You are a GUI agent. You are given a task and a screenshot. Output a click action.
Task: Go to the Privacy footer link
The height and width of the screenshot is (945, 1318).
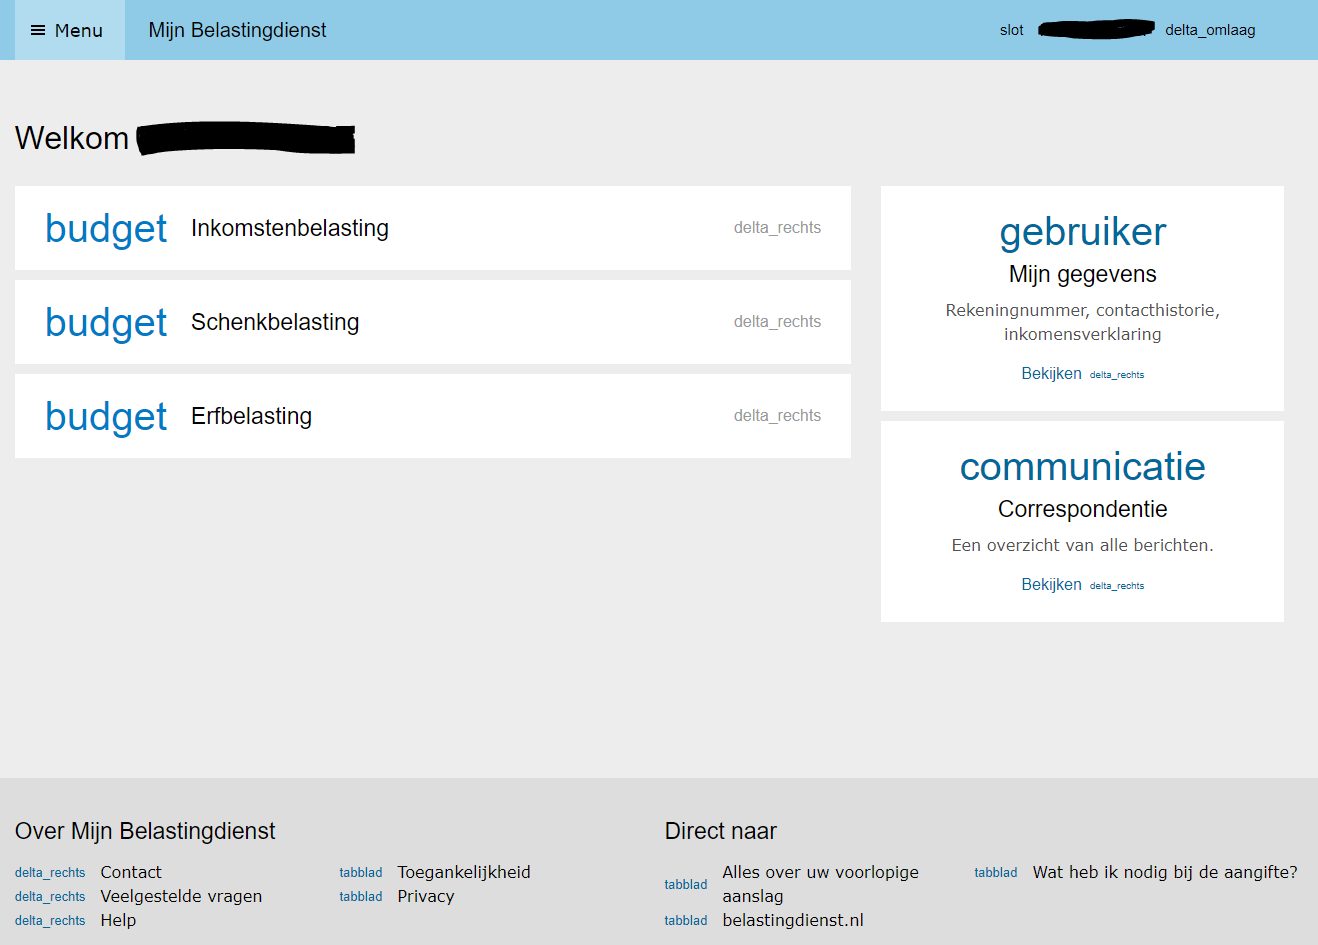(426, 896)
